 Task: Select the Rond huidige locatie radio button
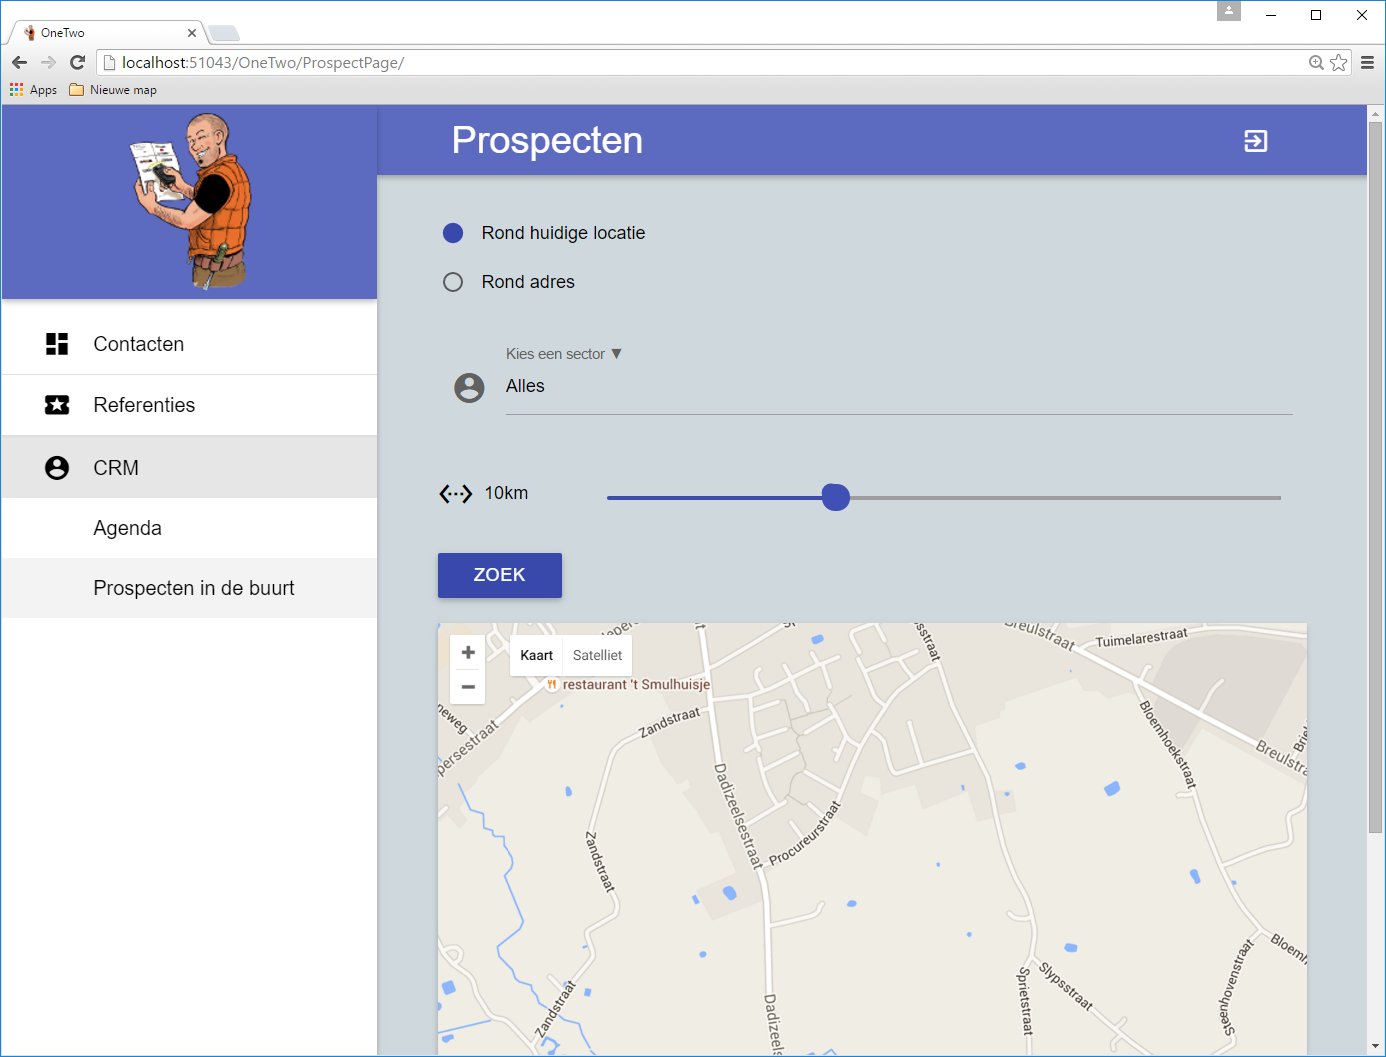click(x=453, y=233)
